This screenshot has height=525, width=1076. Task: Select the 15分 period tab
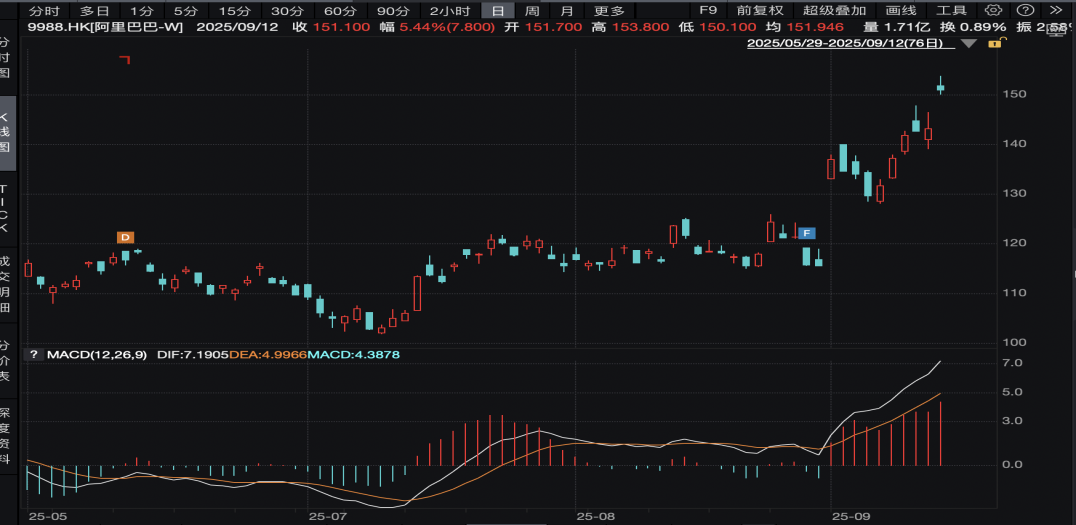click(x=235, y=10)
